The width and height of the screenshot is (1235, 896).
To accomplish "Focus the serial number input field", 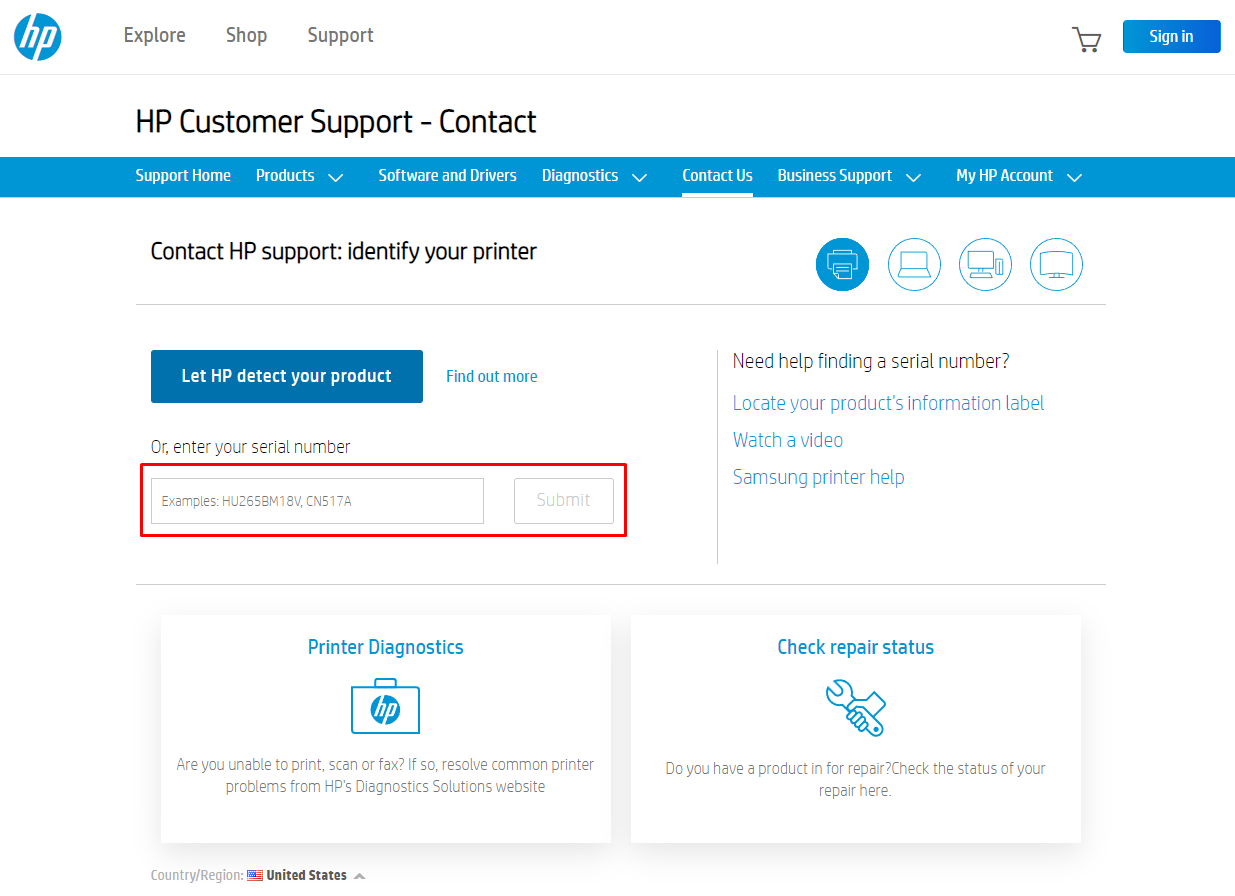I will coord(317,501).
